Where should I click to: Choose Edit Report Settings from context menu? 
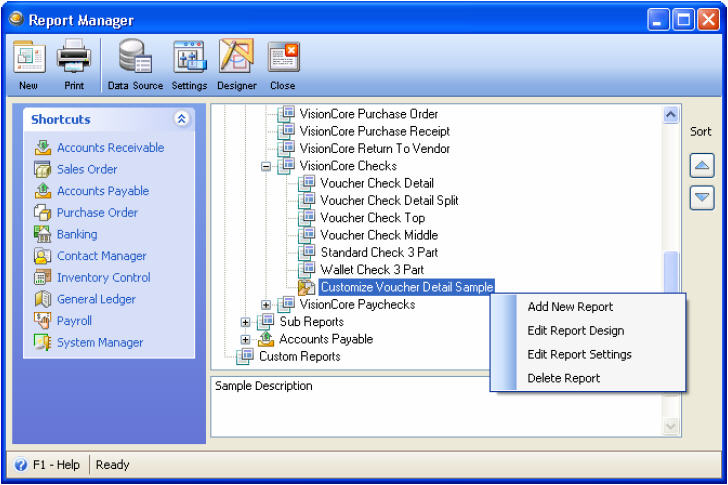(x=579, y=355)
